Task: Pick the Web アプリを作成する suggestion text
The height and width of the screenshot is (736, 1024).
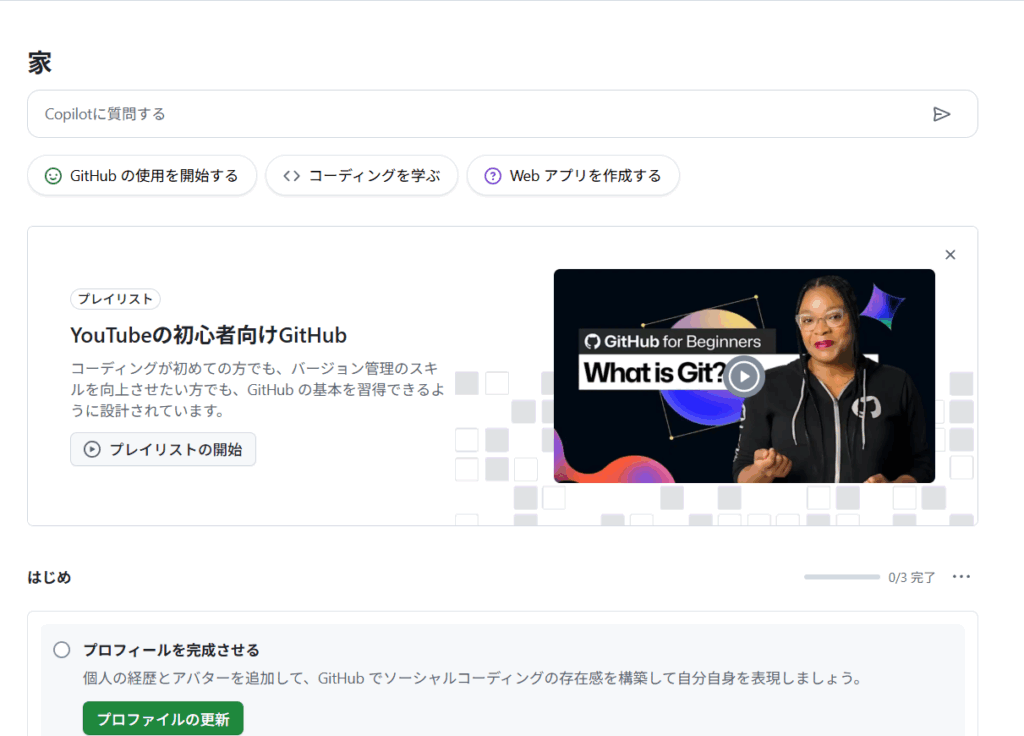Action: [x=585, y=176]
